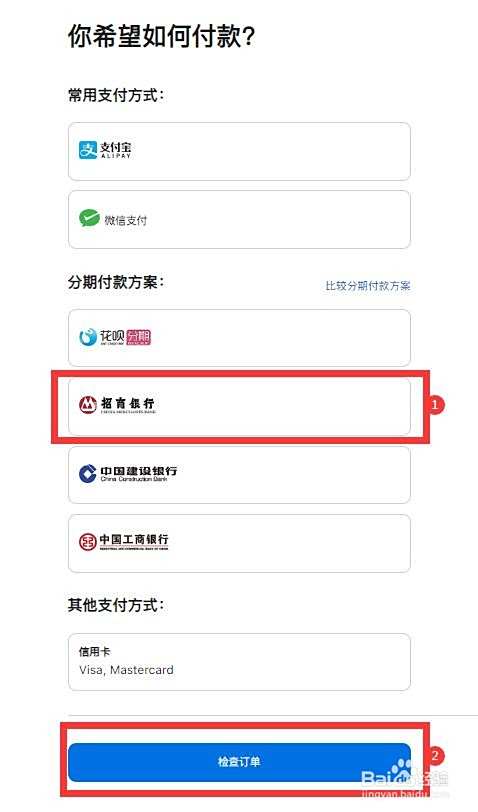Select 信用卡 Visa, Mastercard payment option

tap(239, 662)
